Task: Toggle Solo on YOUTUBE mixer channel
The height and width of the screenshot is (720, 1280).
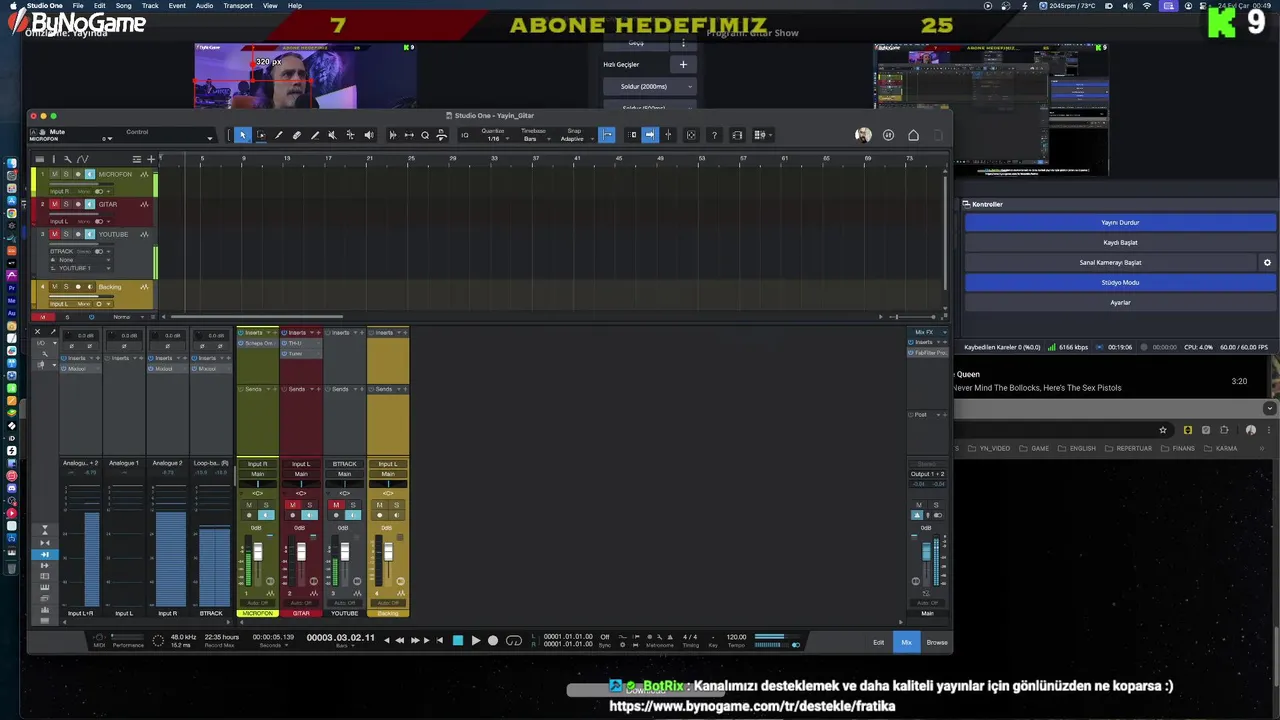Action: pyautogui.click(x=352, y=505)
